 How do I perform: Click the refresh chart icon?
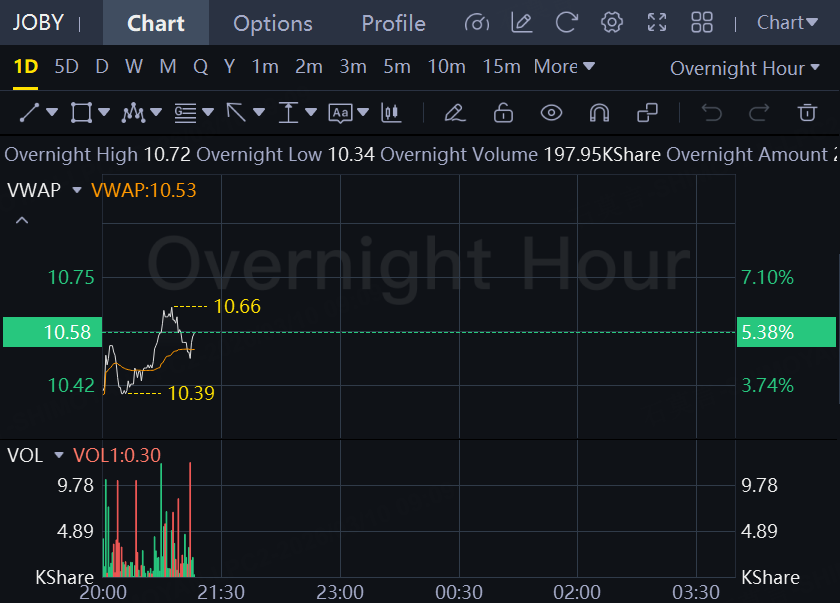tap(566, 23)
